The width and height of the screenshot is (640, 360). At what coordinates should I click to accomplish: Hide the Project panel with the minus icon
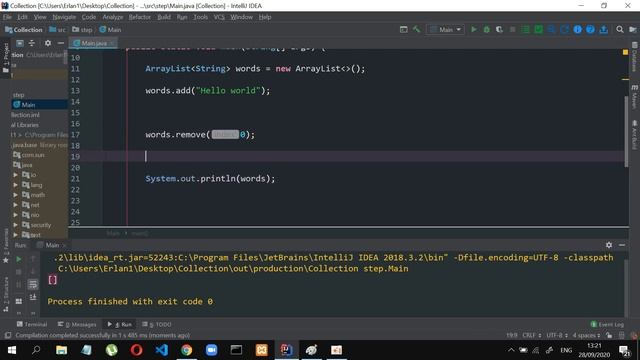tap(61, 43)
